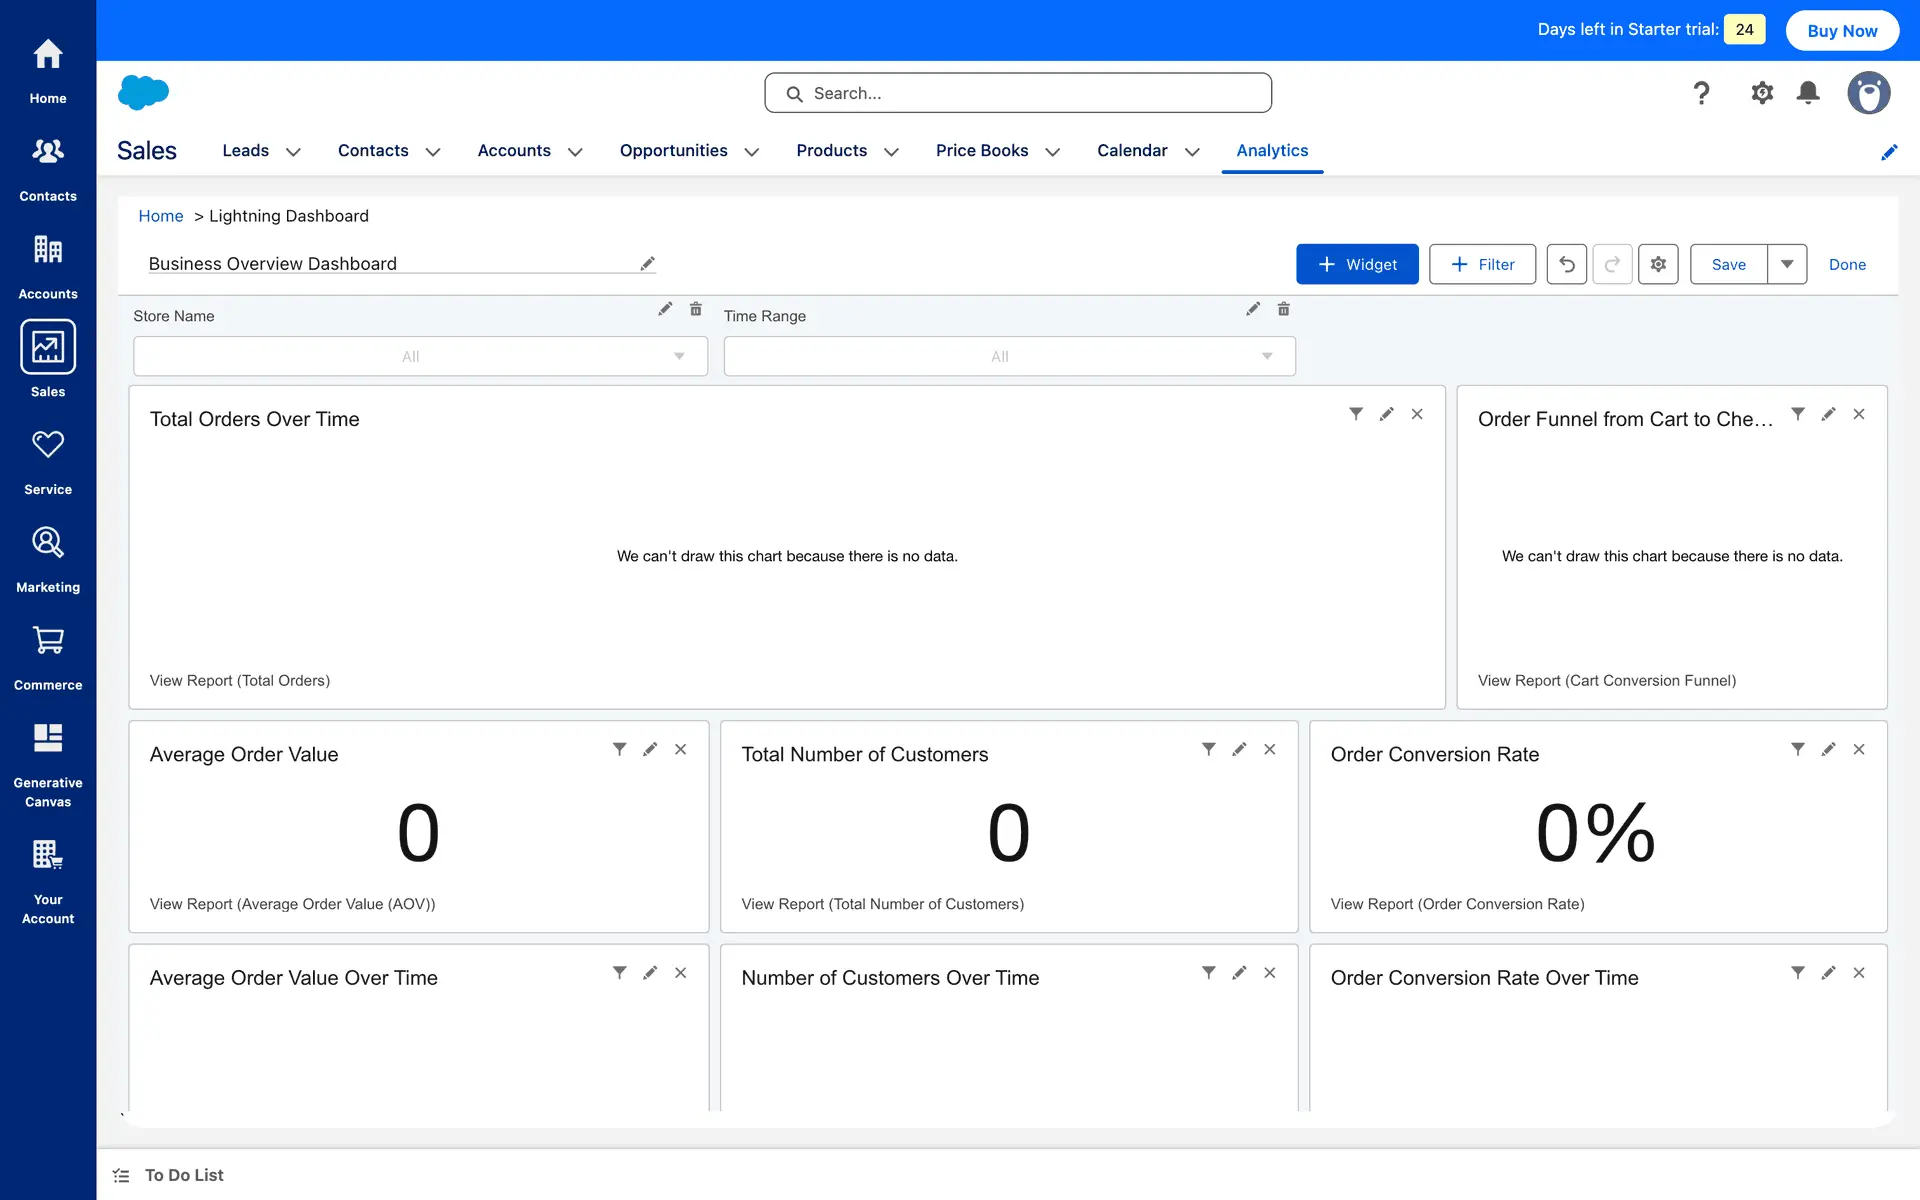Edit the Time Range filter pencil

click(x=1253, y=309)
